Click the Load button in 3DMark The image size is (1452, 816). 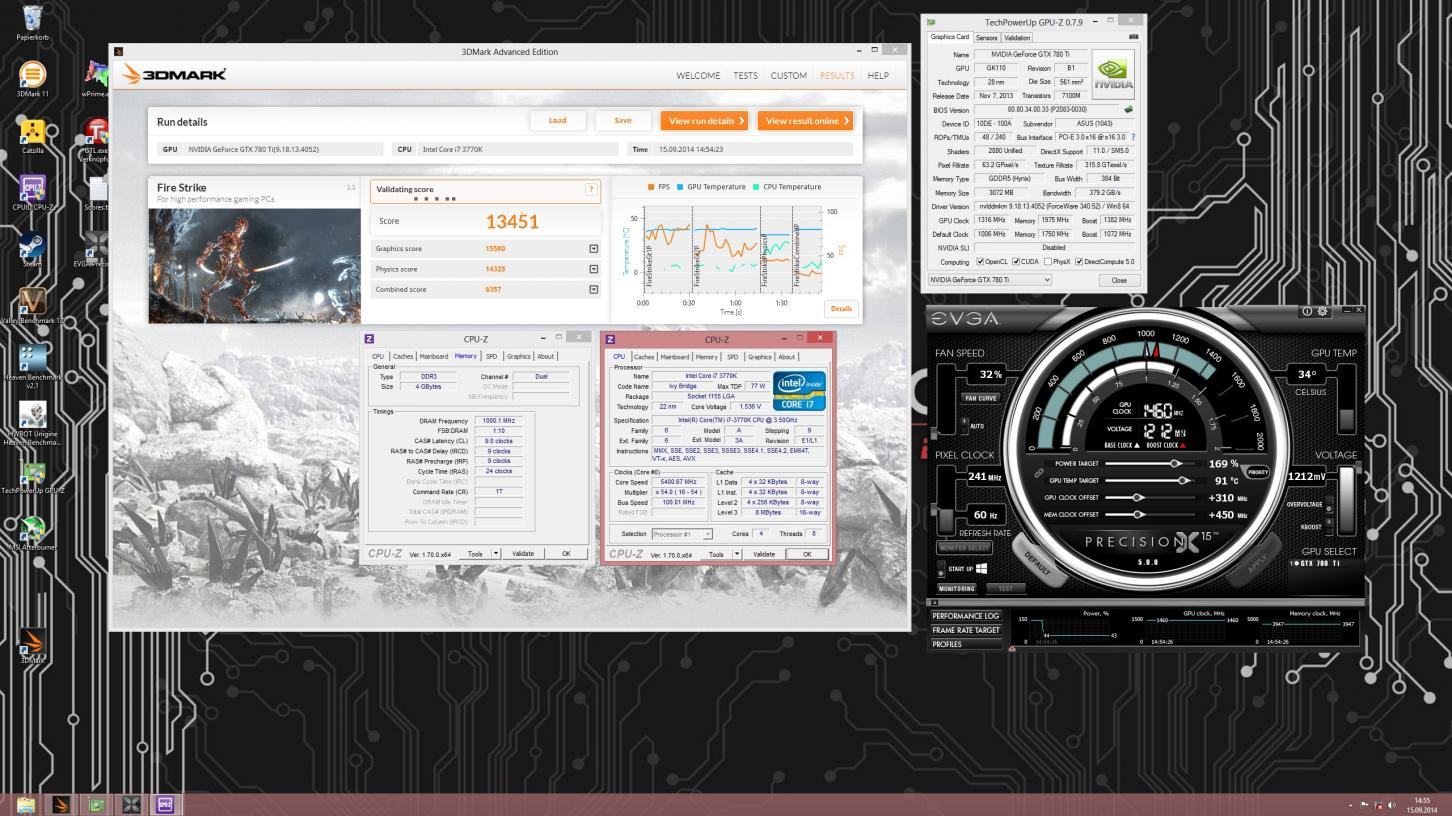558,121
